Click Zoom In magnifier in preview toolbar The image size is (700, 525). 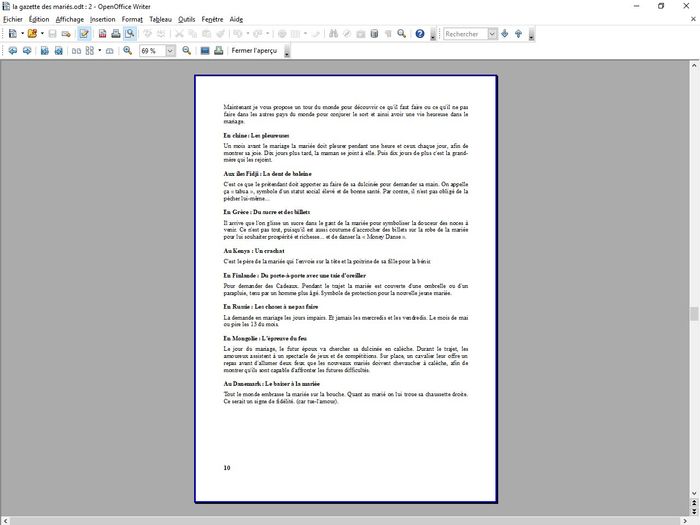(128, 50)
